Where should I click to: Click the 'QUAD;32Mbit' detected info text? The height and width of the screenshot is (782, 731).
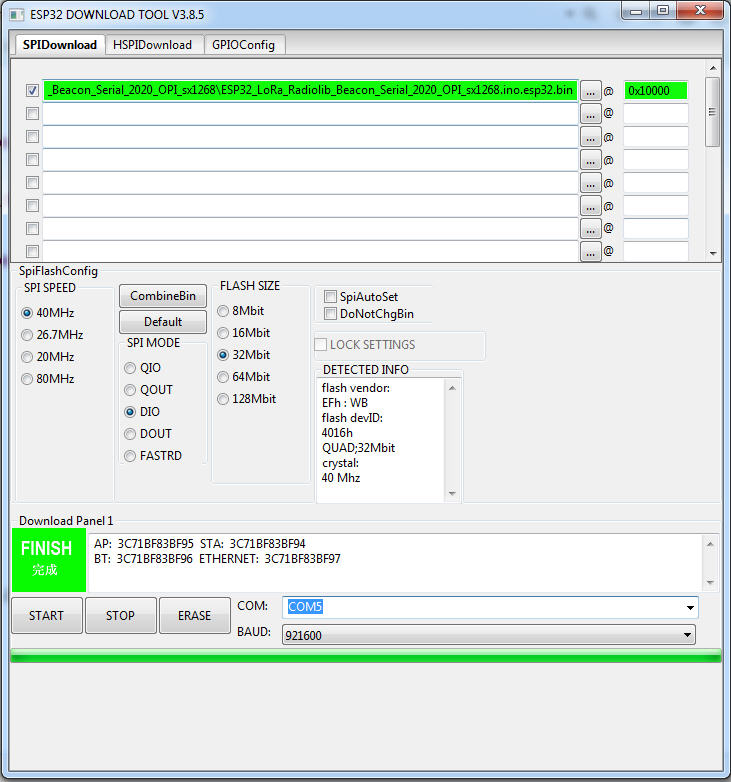point(358,448)
